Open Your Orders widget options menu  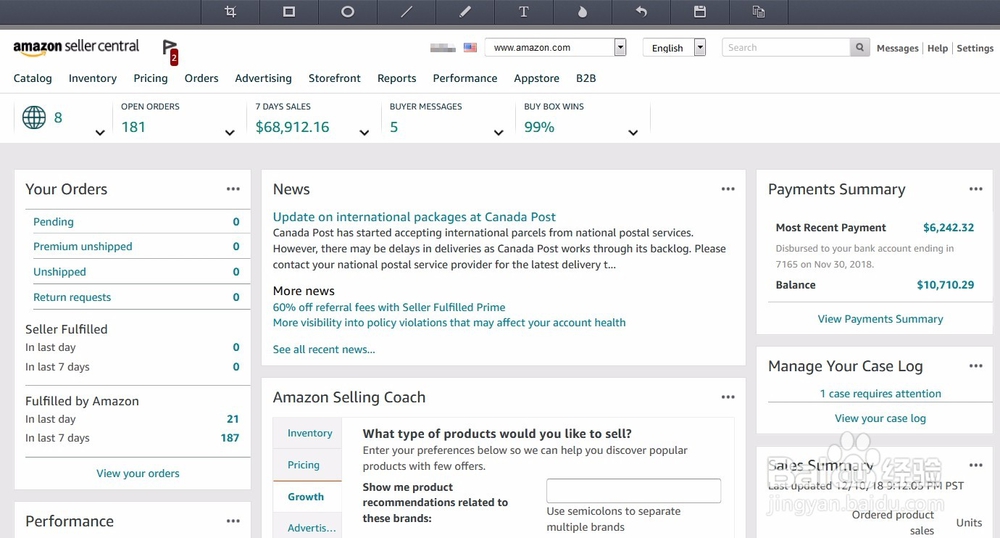(233, 189)
